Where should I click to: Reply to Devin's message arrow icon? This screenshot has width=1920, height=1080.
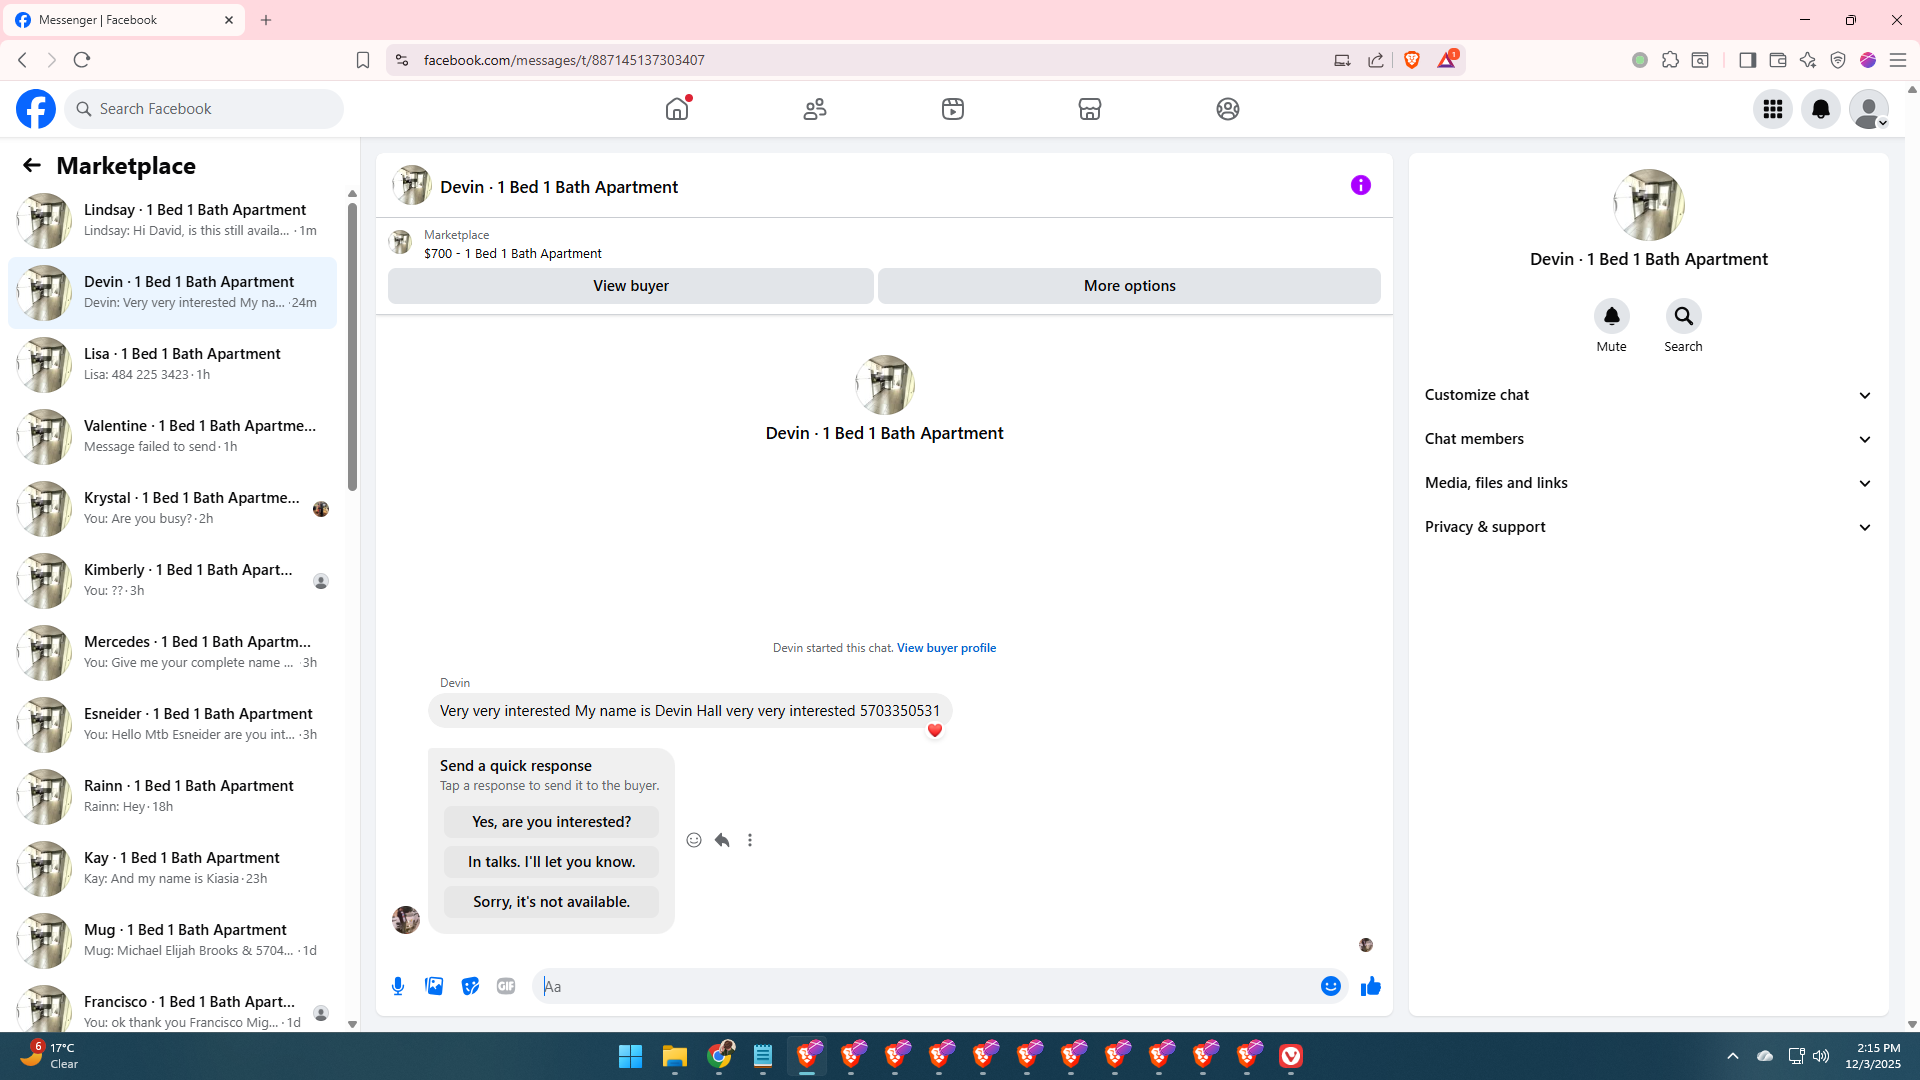(722, 840)
